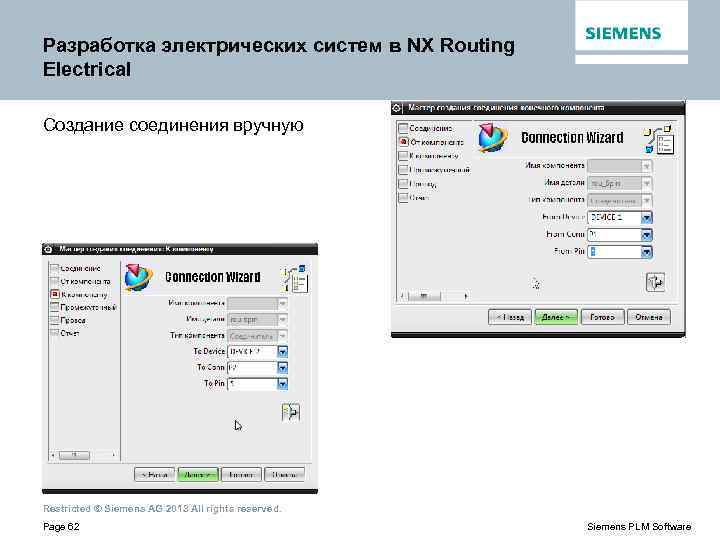The height and width of the screenshot is (540, 720).
Task: Click the title bar gear icon of top-right wizard
Action: (x=397, y=108)
